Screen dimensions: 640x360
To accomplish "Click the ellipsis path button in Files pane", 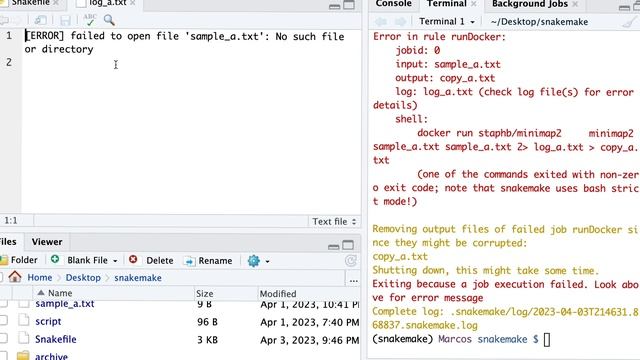I will [x=353, y=281].
